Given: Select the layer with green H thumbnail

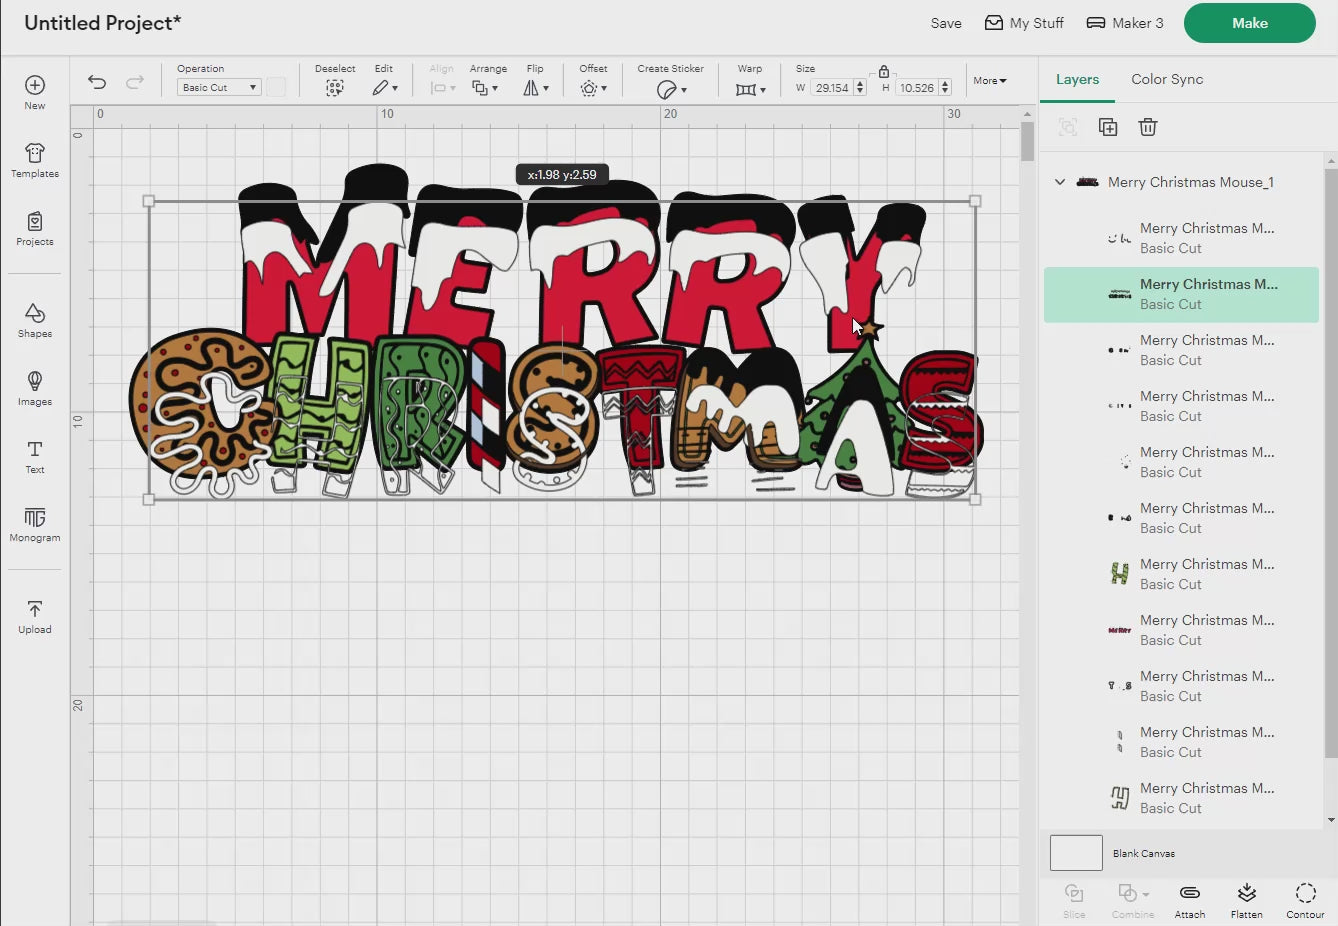Looking at the screenshot, I should [1182, 574].
